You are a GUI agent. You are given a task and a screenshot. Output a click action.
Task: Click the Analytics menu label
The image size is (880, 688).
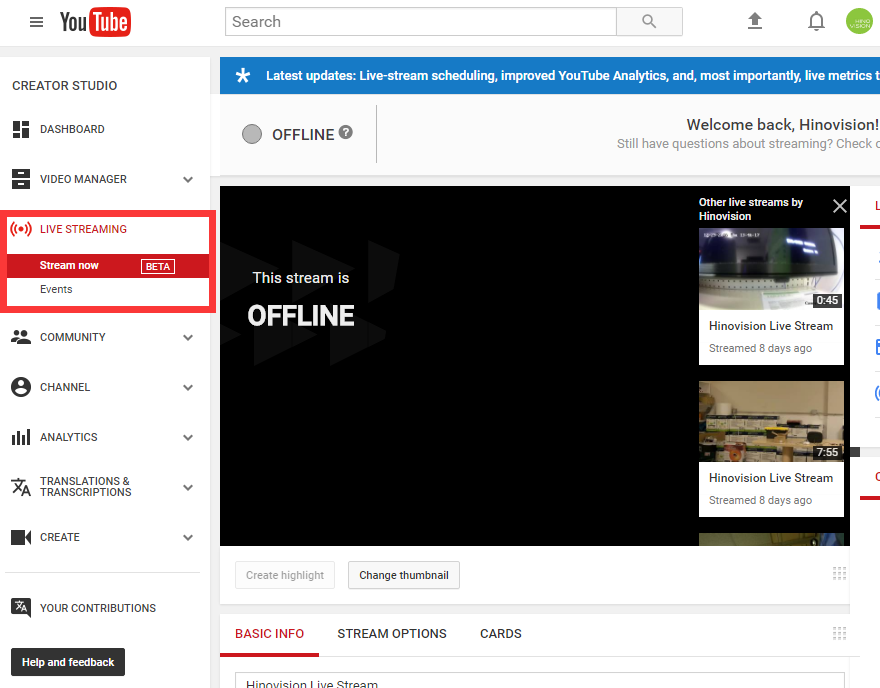tap(68, 437)
